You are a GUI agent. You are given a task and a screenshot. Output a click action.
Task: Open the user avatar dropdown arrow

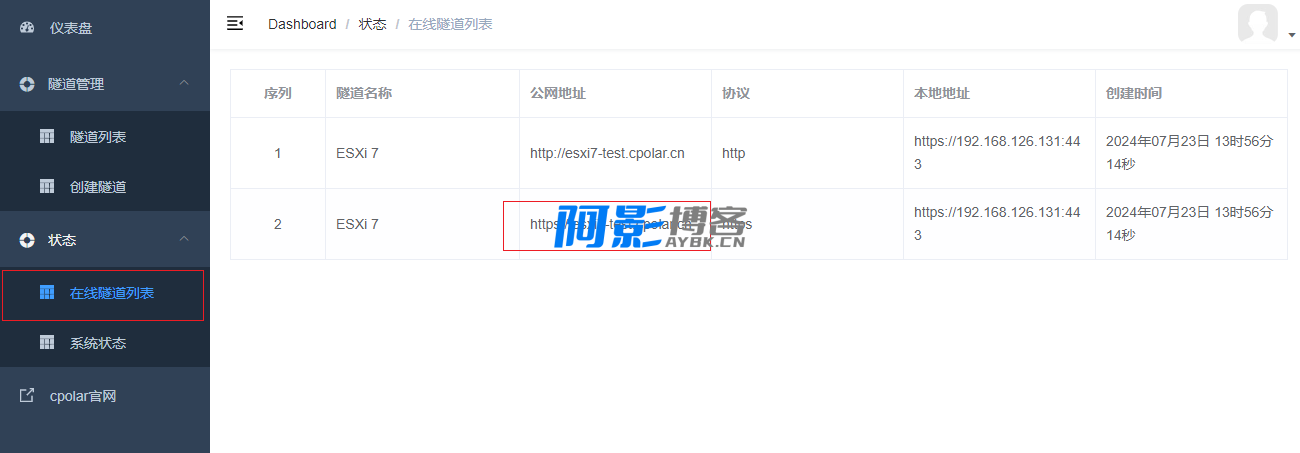[1291, 34]
